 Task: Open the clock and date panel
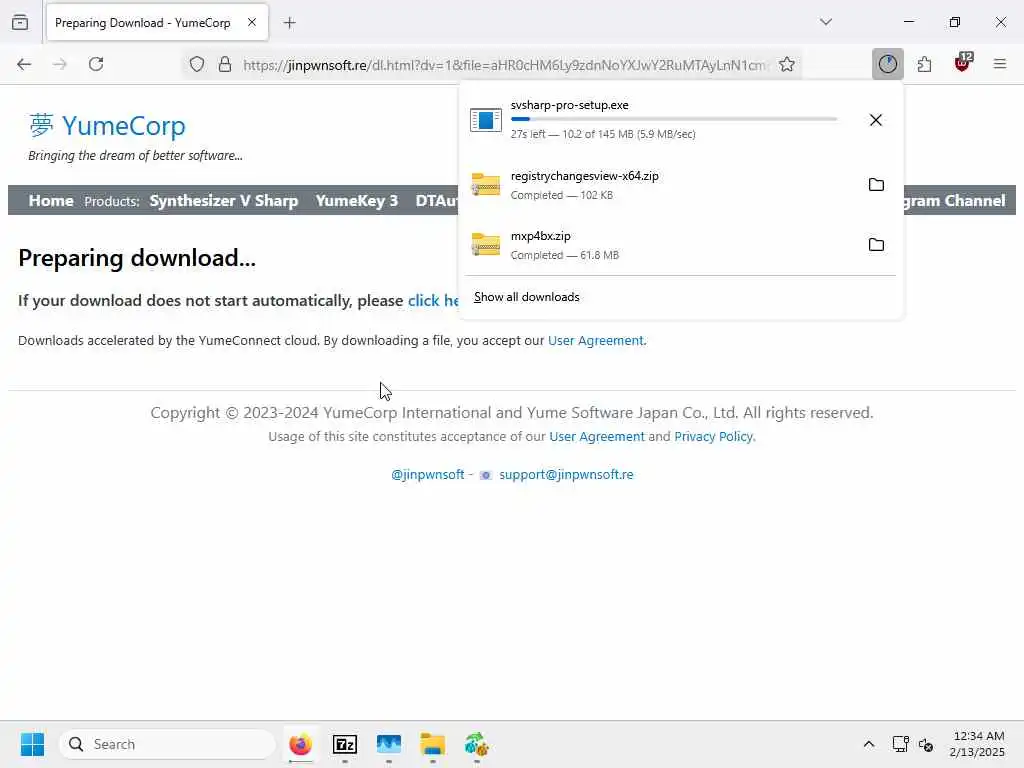(977, 744)
